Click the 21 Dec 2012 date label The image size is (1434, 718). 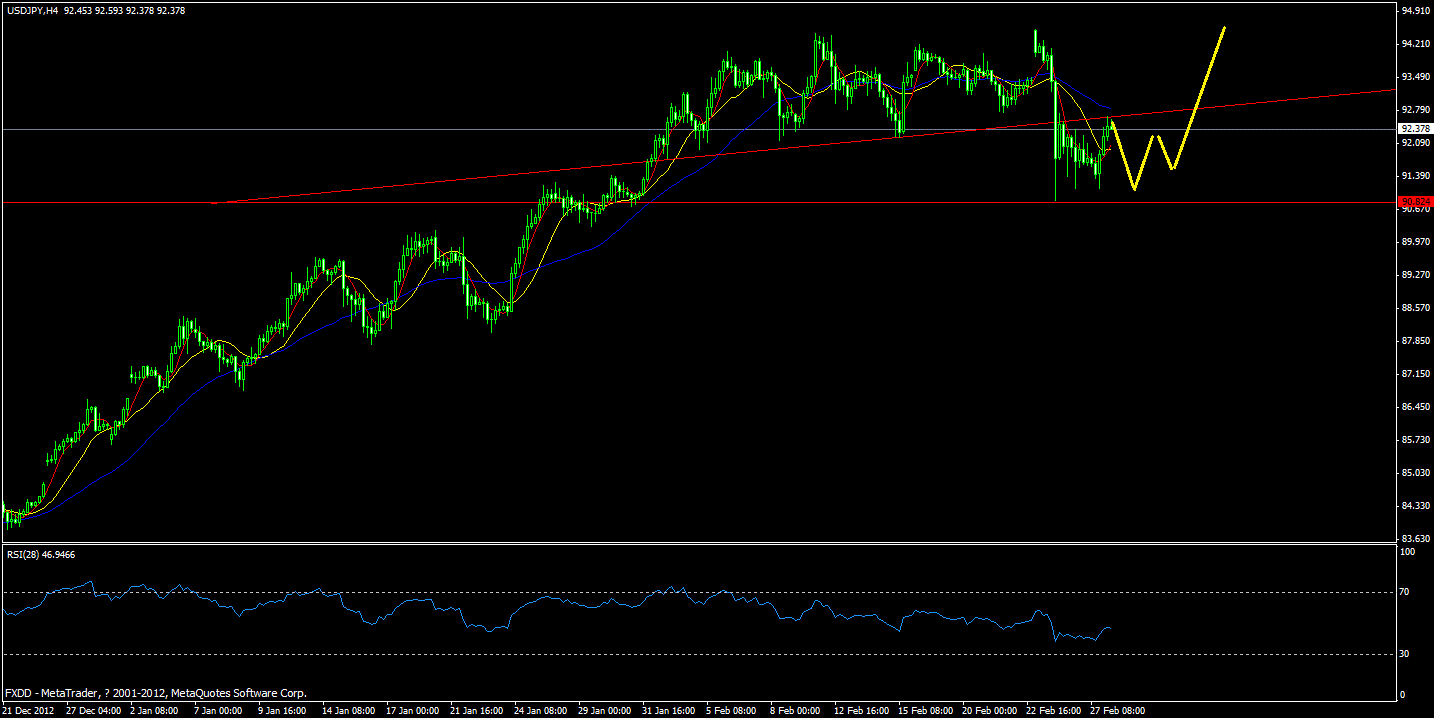tap(30, 711)
